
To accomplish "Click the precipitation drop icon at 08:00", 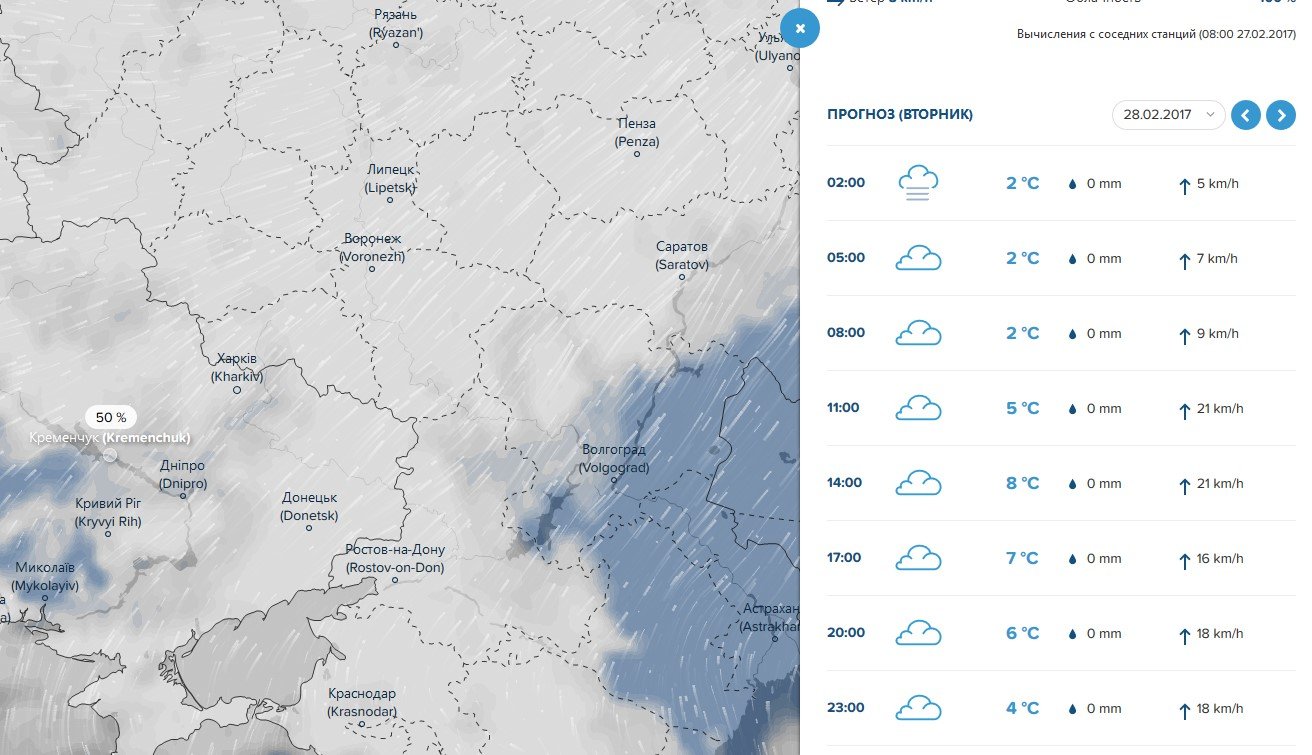I will pos(1073,335).
